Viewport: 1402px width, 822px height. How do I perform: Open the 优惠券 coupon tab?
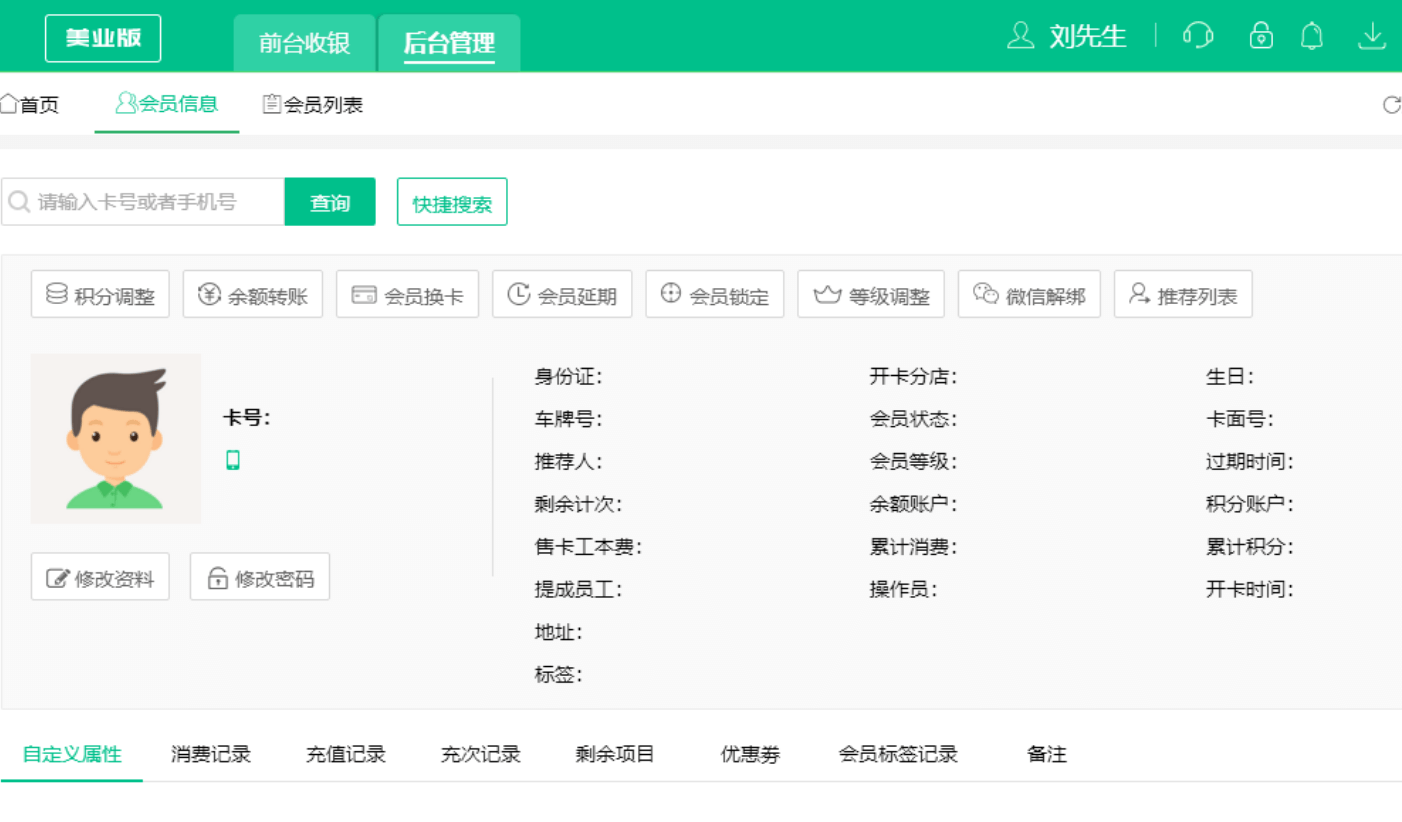click(749, 754)
